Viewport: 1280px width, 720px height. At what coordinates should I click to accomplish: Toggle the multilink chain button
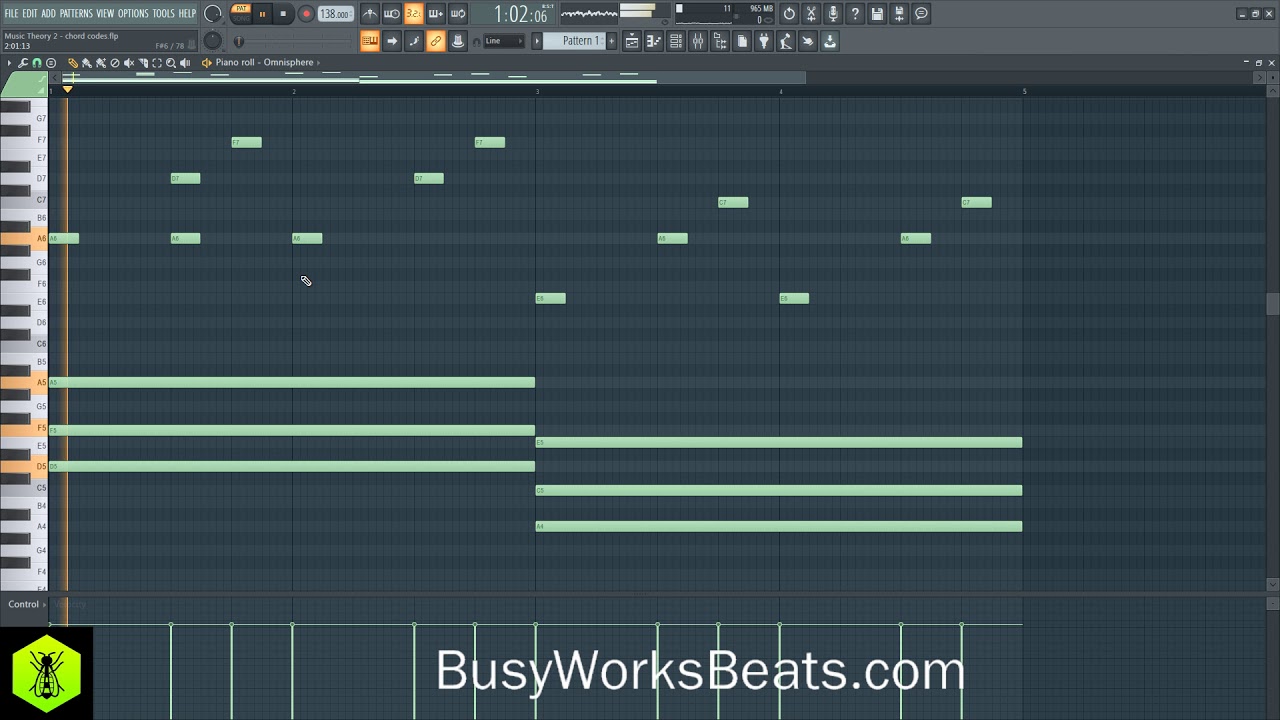(x=436, y=41)
